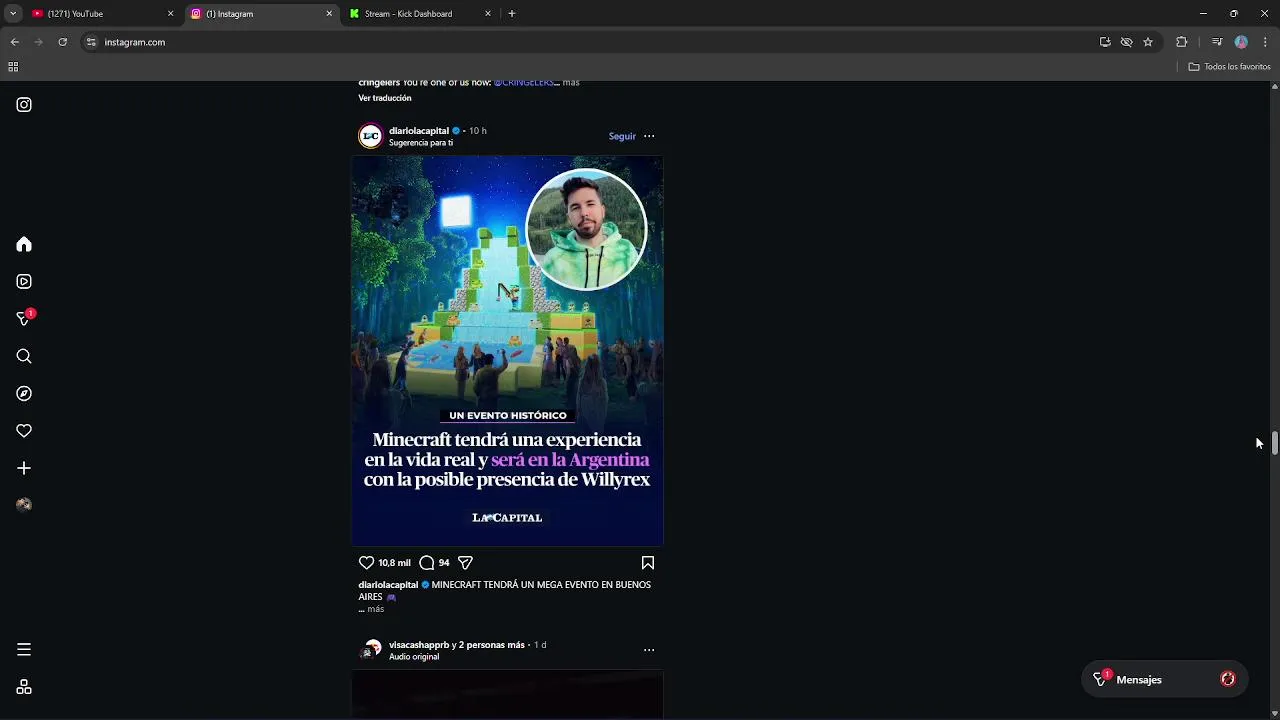Viewport: 1280px width, 720px height.
Task: Open the diariolacapital username in the post header
Action: (419, 131)
